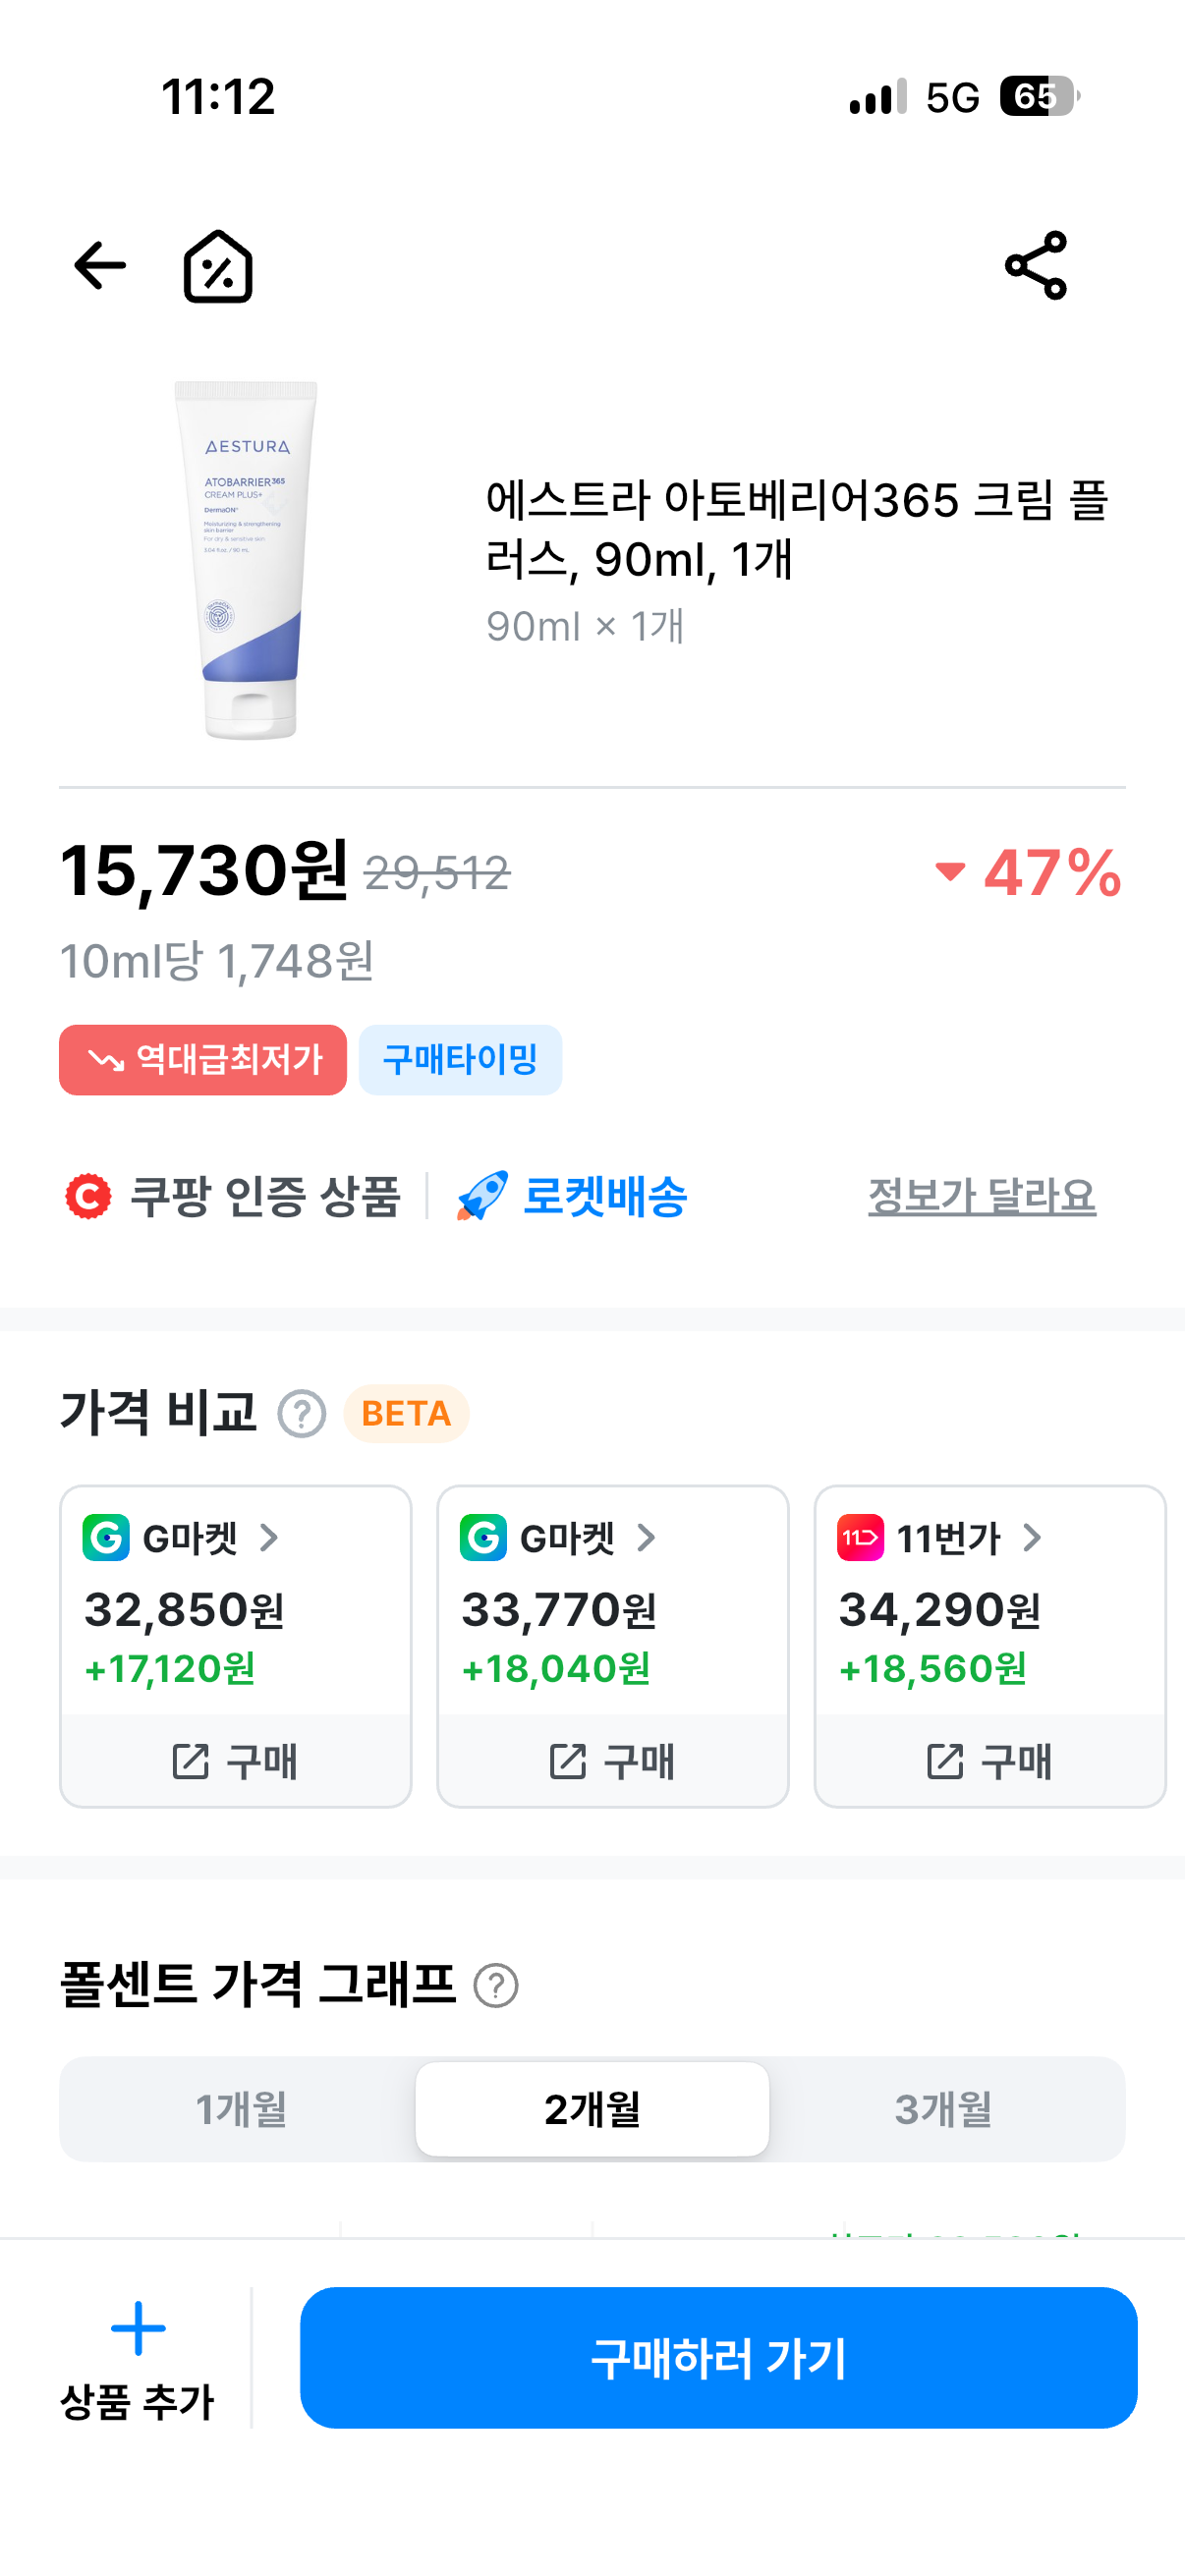
Task: Tap the plus icon for 상품 추가
Action: [138, 2329]
